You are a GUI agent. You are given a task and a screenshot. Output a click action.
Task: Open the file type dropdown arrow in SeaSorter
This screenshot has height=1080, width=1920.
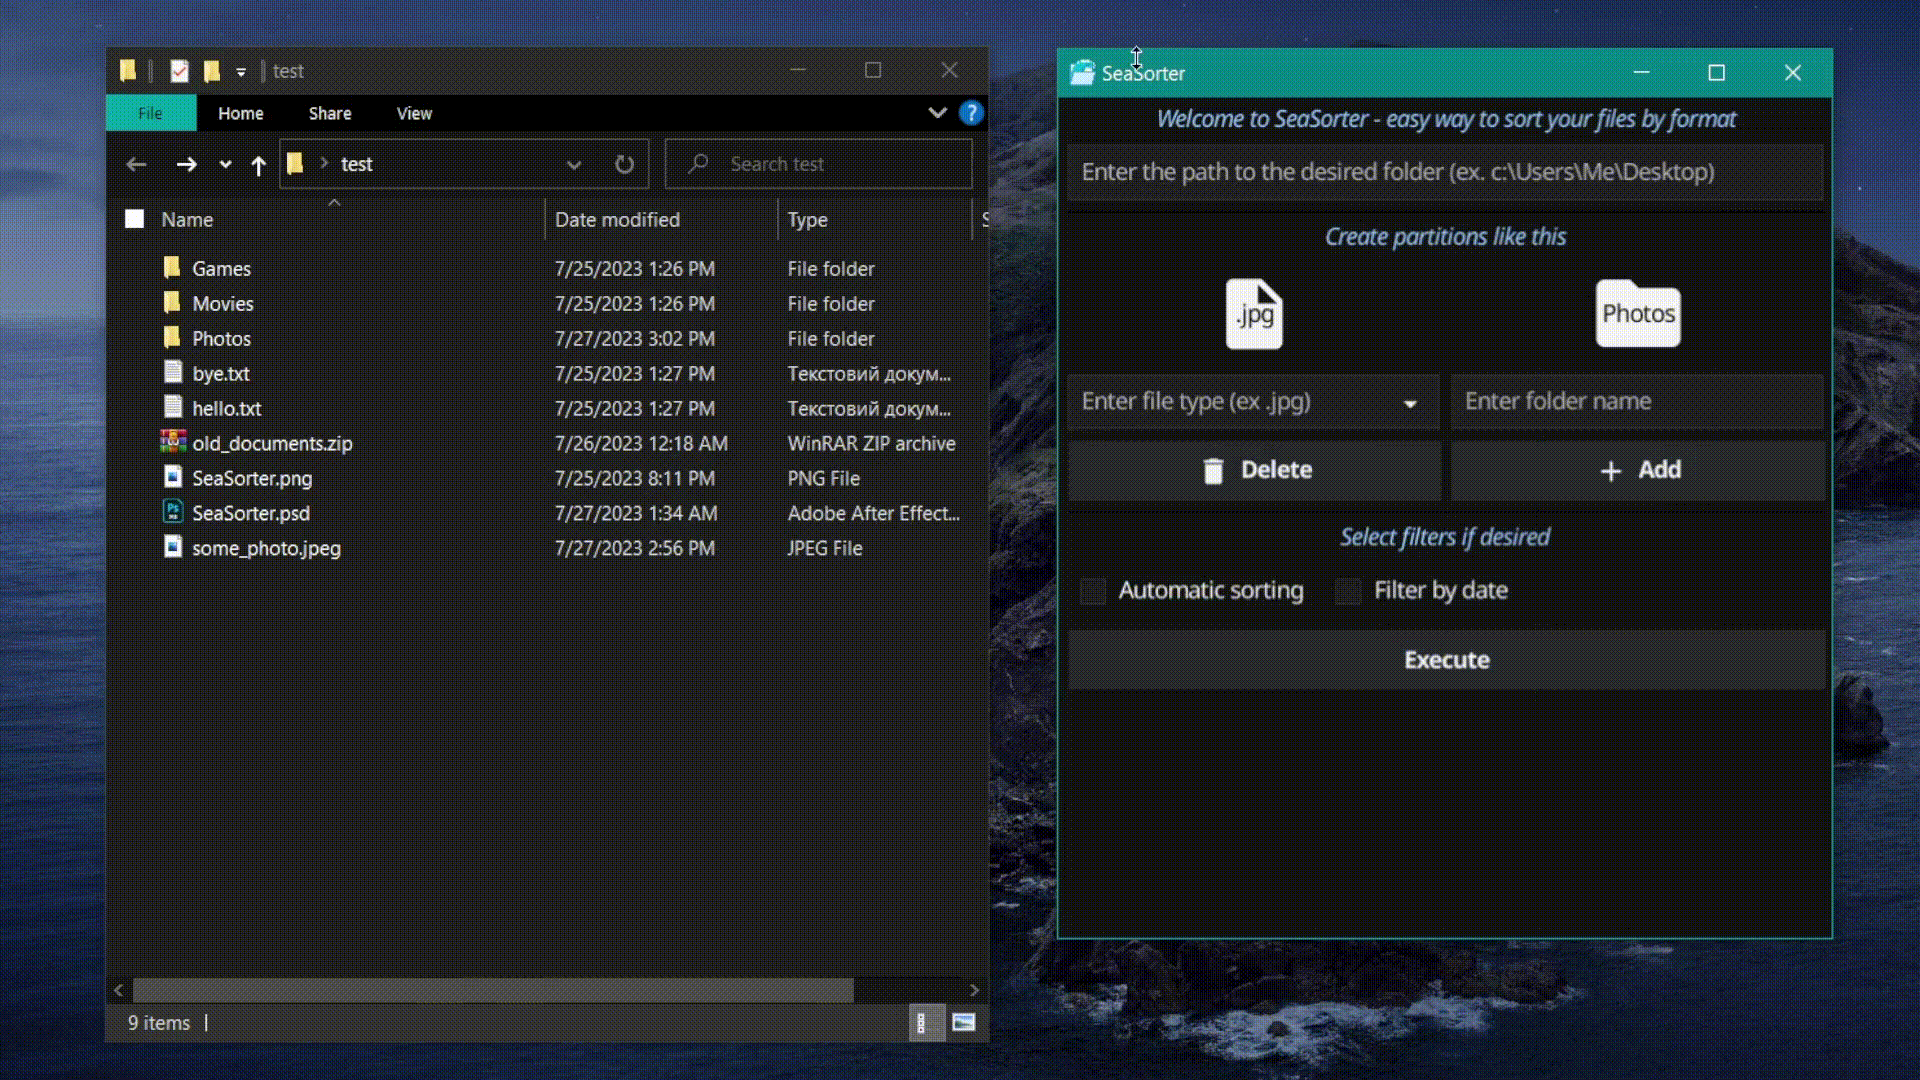(x=1410, y=404)
